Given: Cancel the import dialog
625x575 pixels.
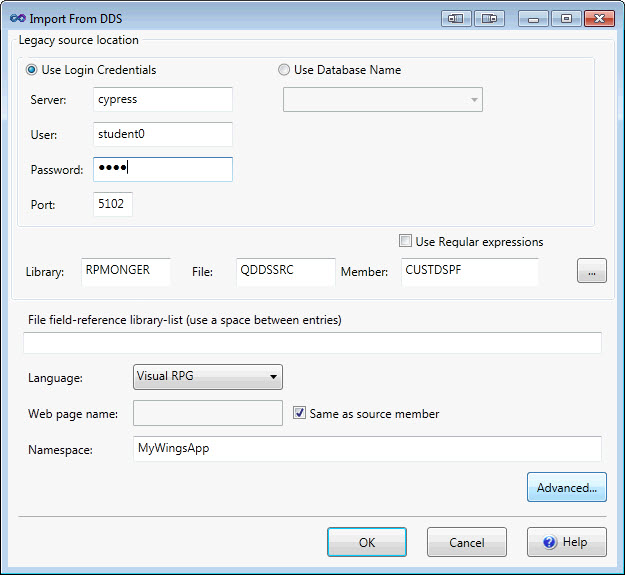Looking at the screenshot, I should [x=467, y=542].
